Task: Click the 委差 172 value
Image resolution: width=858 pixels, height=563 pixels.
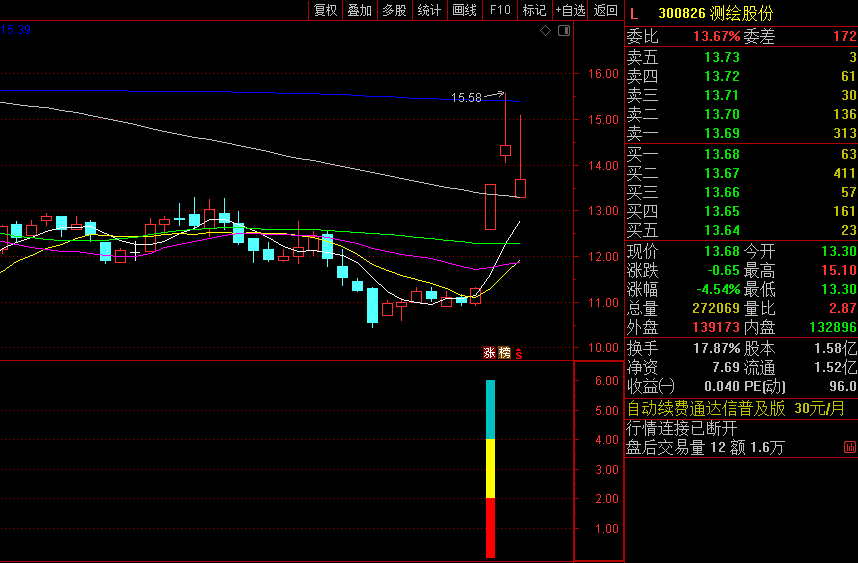Action: (x=845, y=37)
